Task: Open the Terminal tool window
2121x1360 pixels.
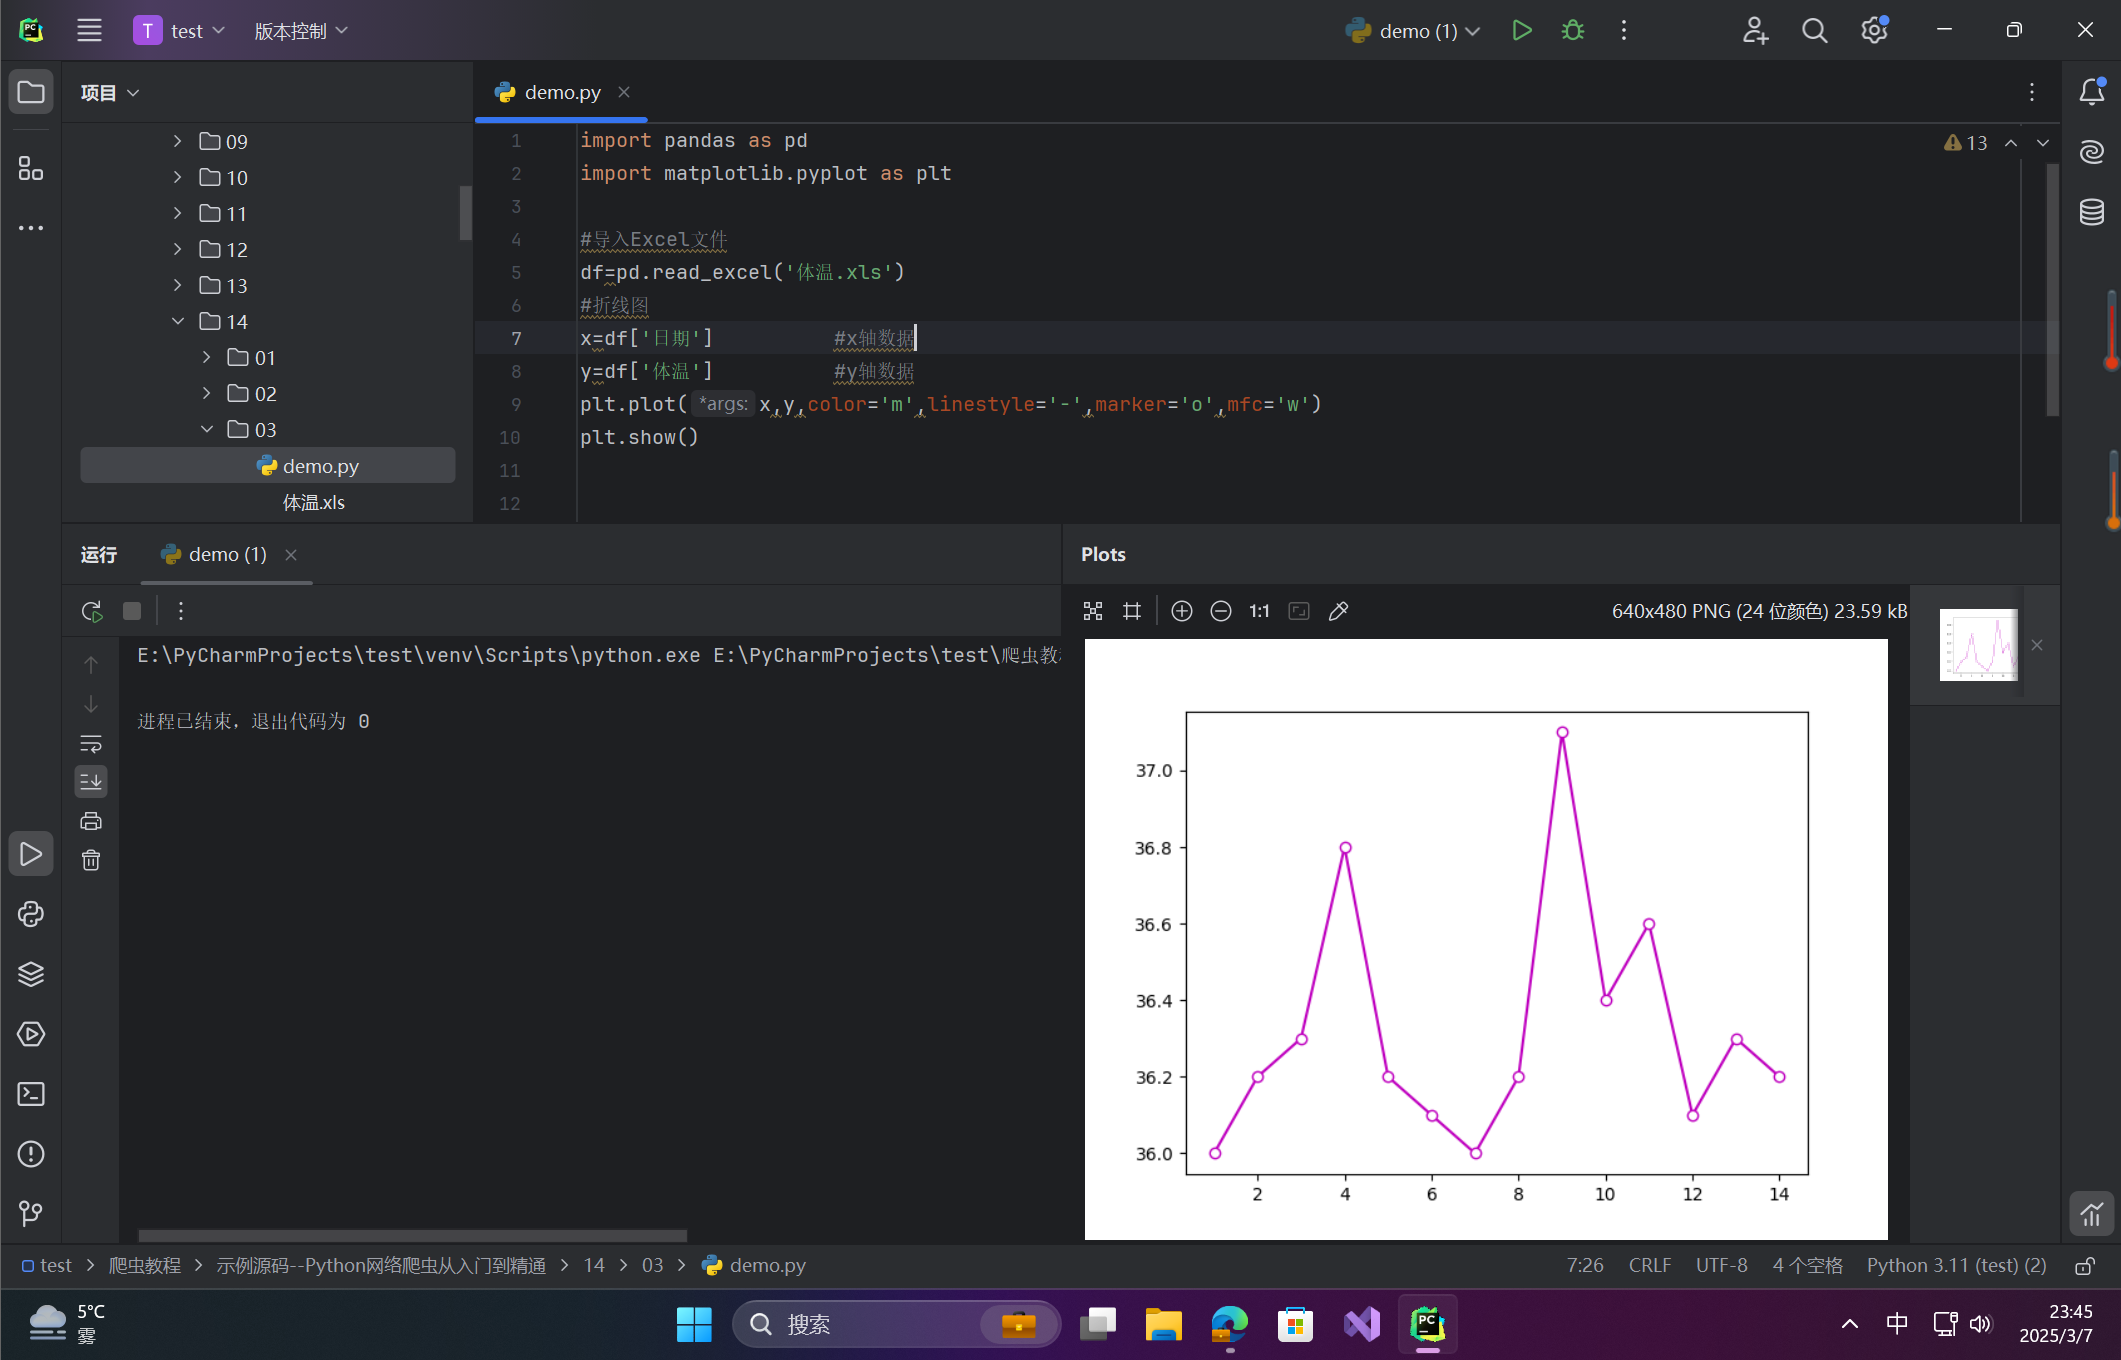Action: 31,1094
